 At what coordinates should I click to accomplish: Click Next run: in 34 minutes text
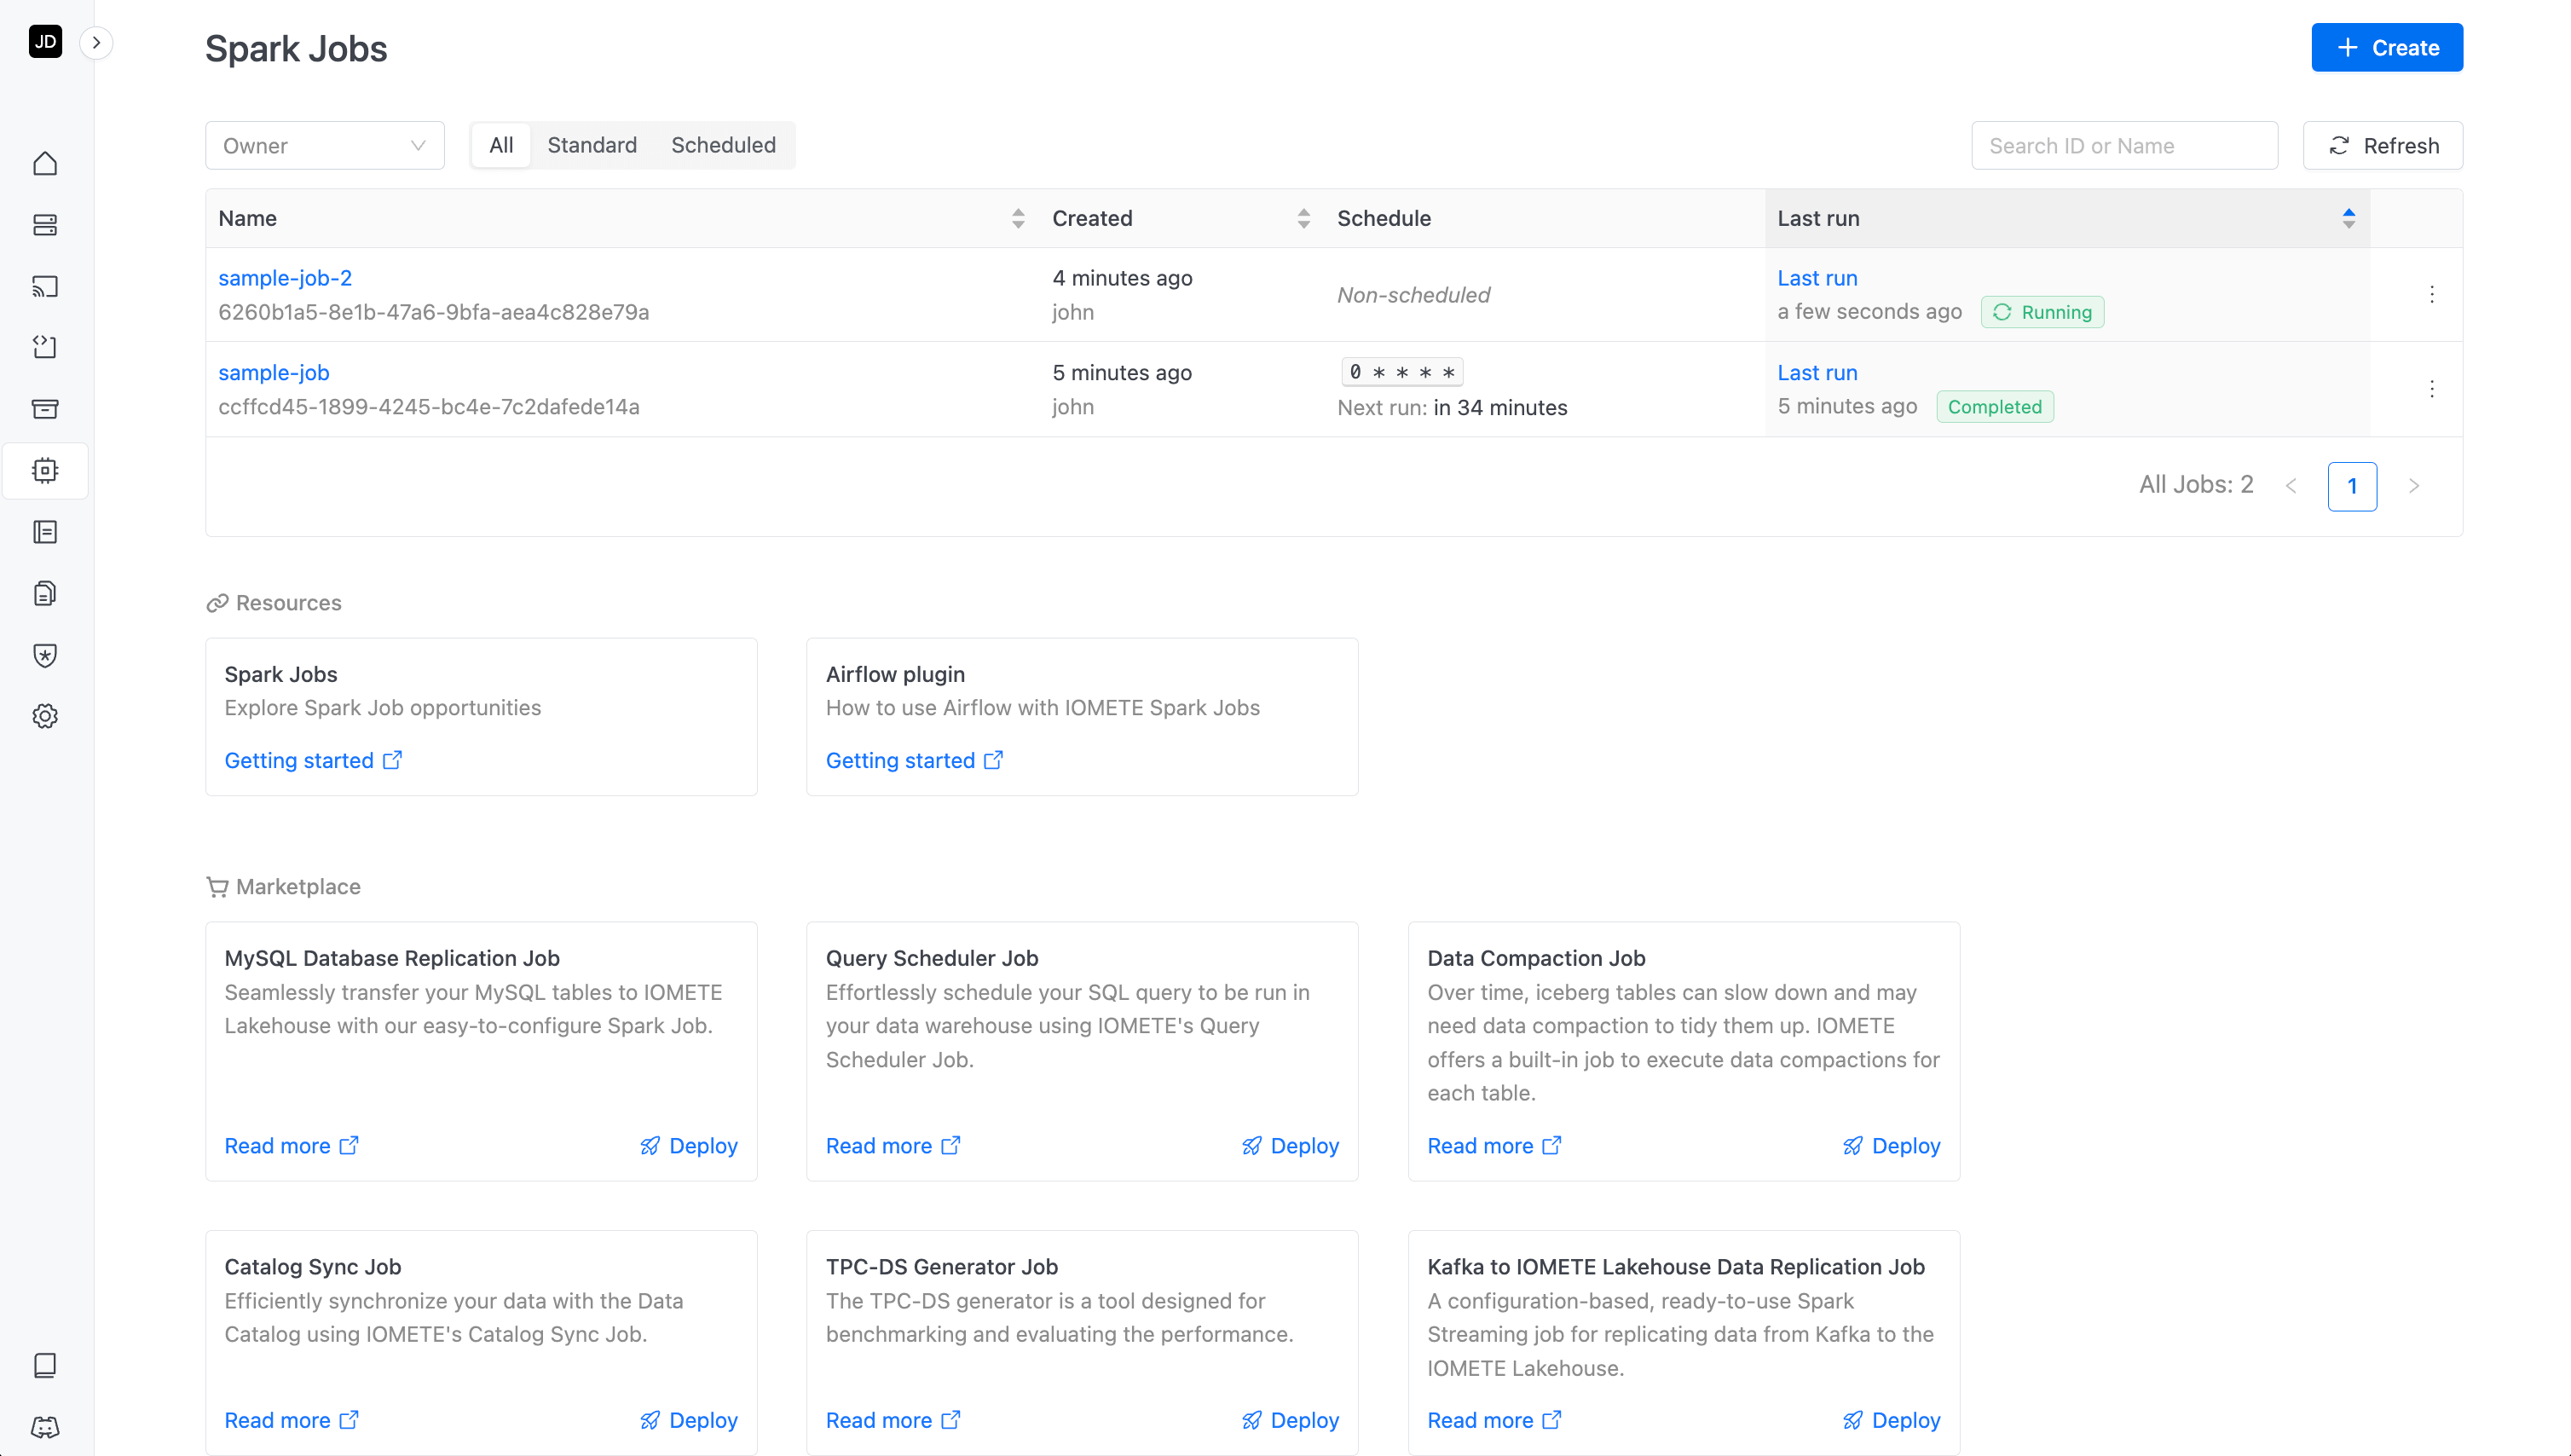click(1452, 407)
